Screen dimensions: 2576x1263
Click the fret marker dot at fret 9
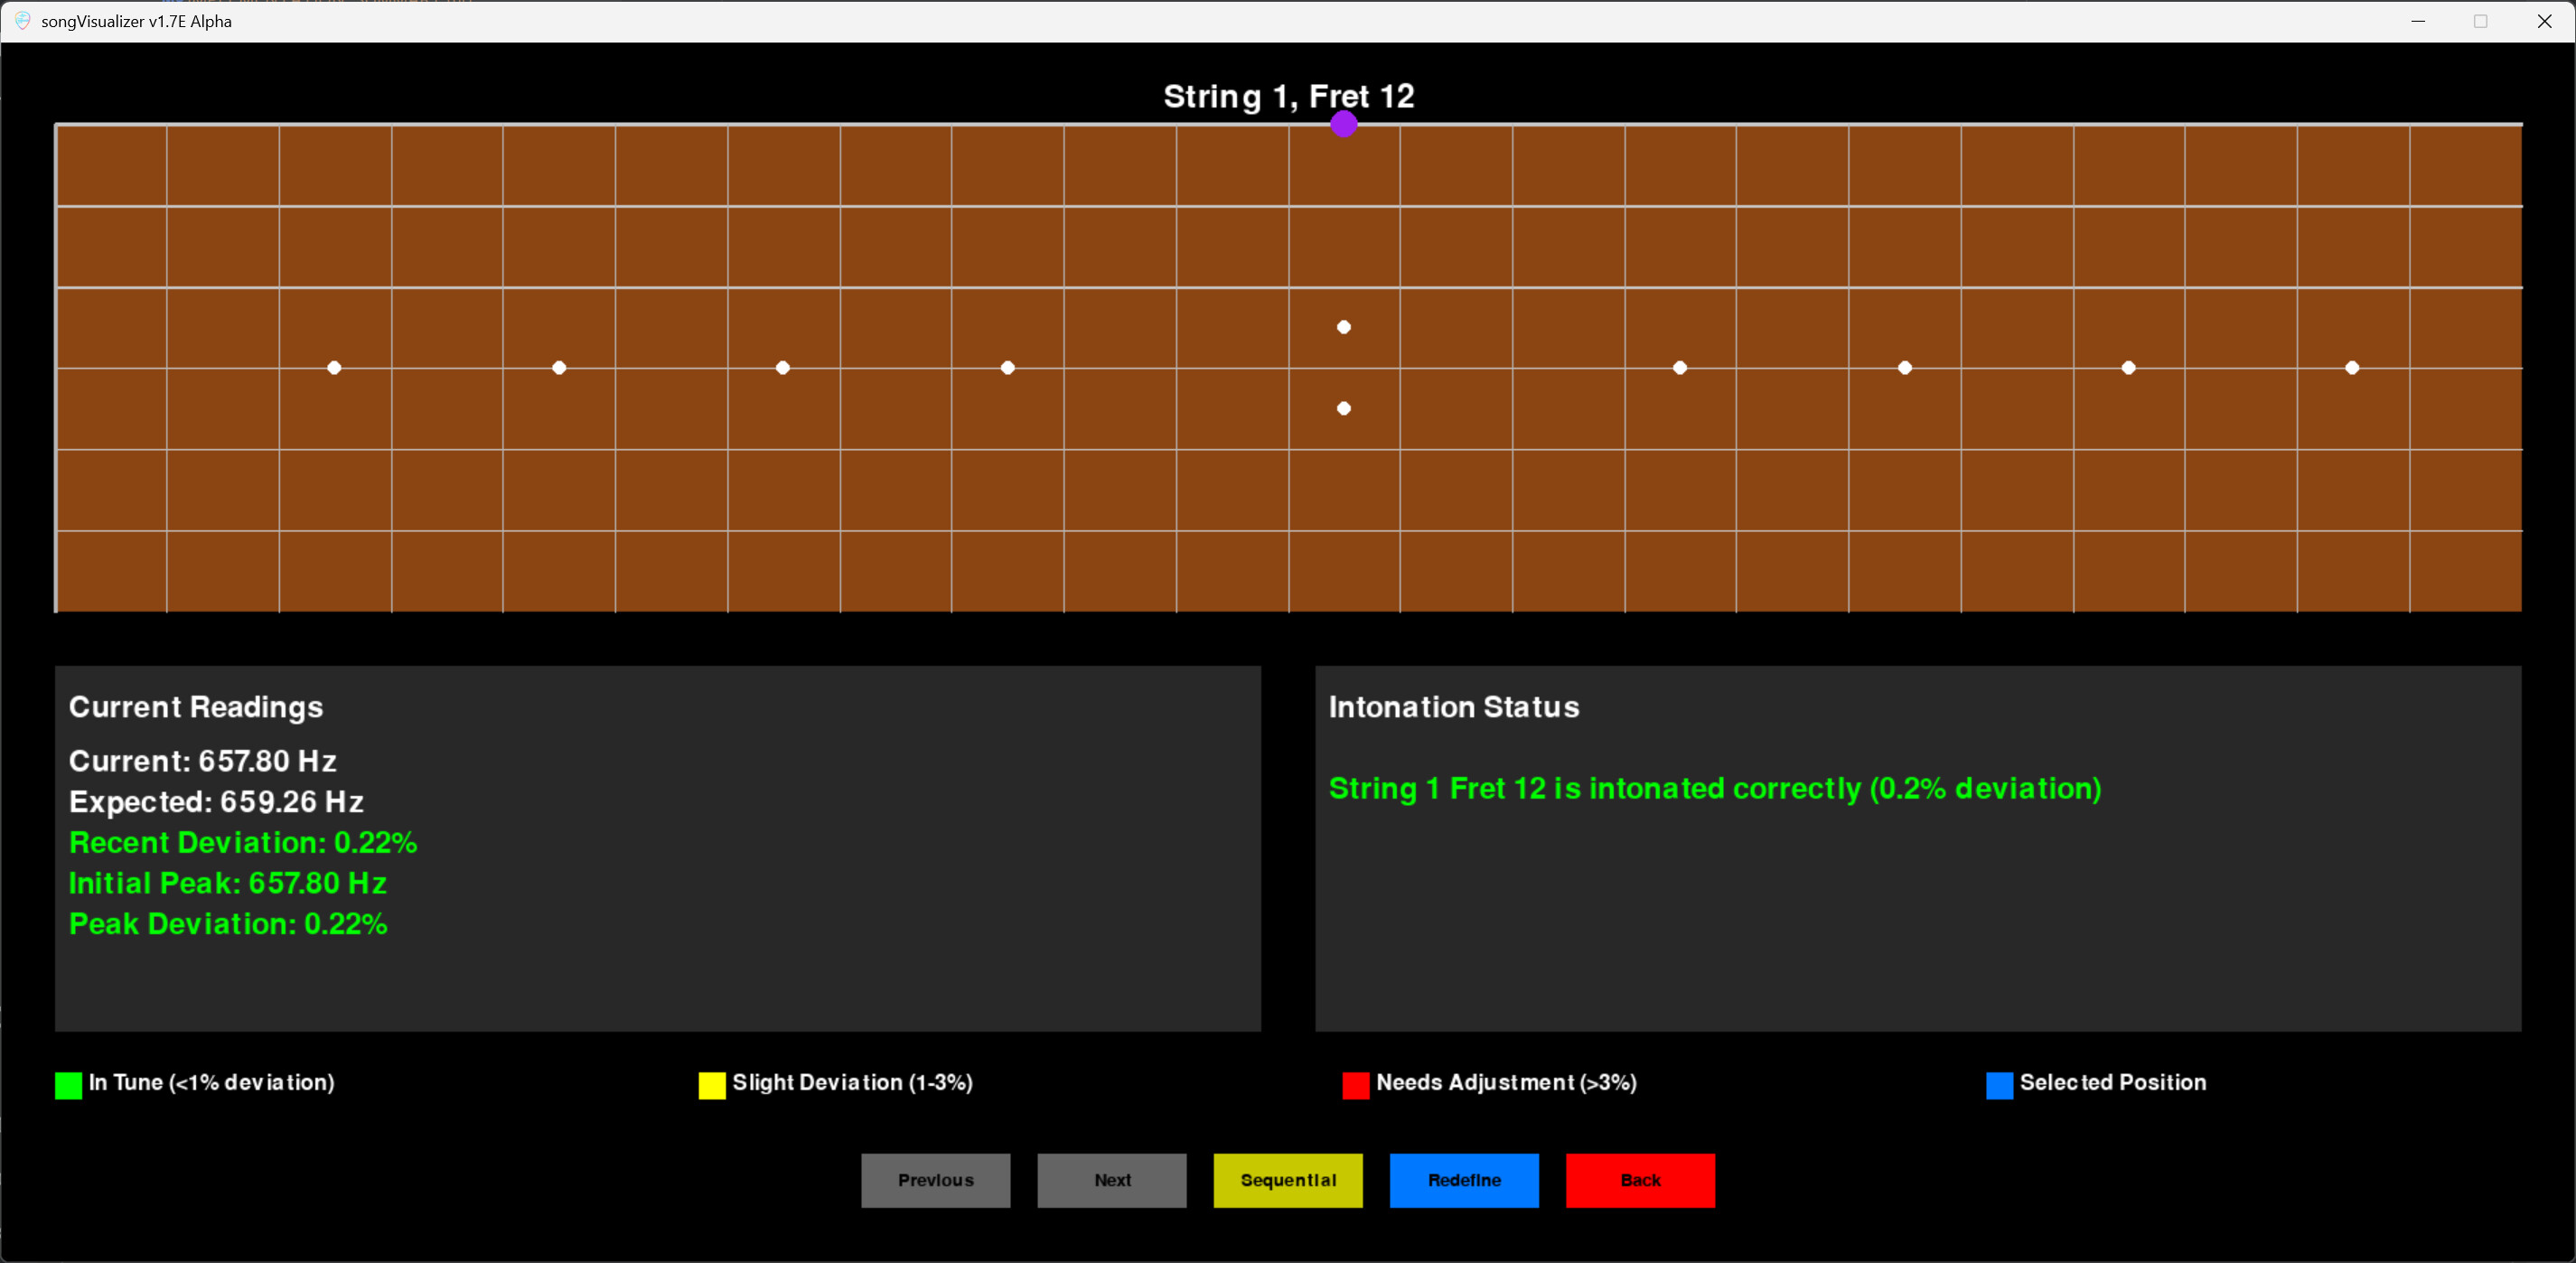(1008, 368)
